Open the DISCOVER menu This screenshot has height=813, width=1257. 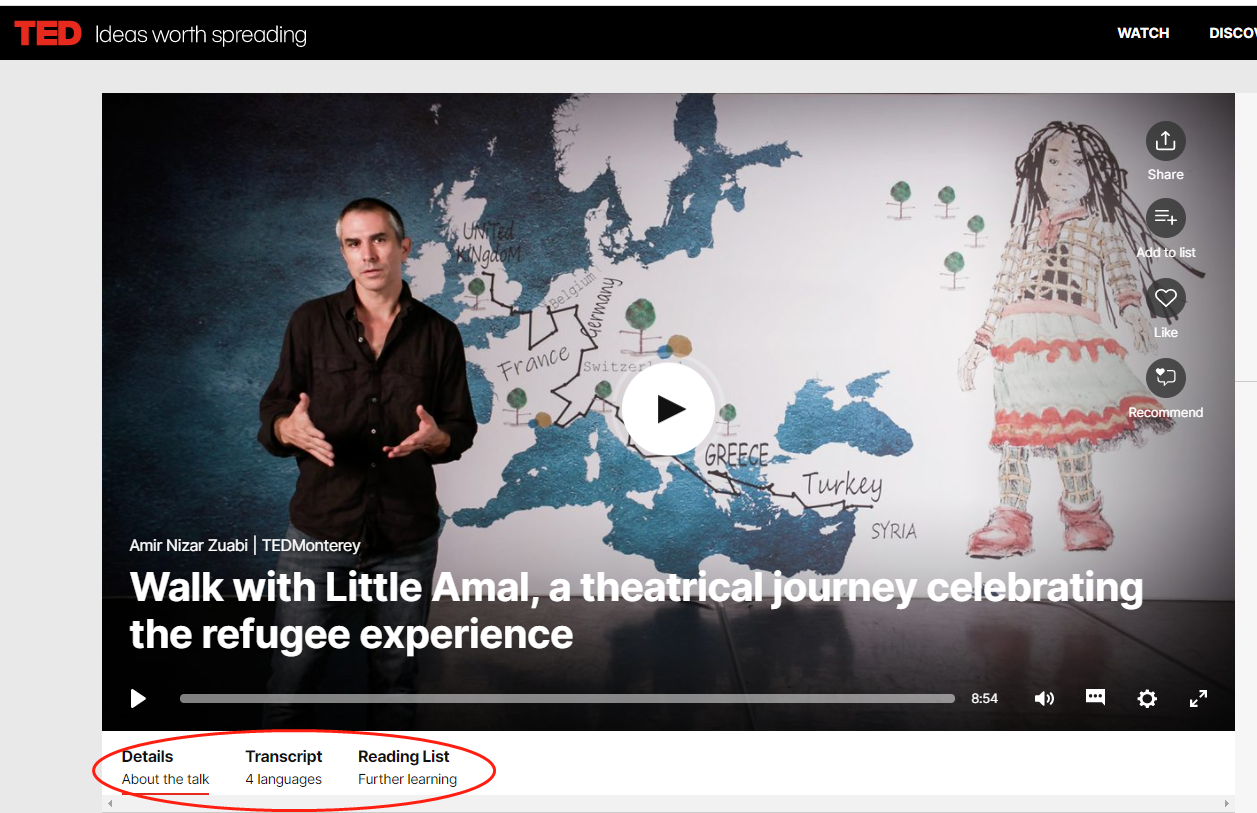1233,33
